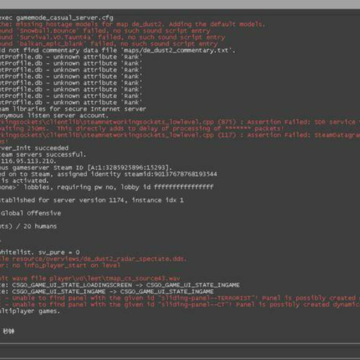
Task: Click the console command input box
Action: click(x=180, y=352)
